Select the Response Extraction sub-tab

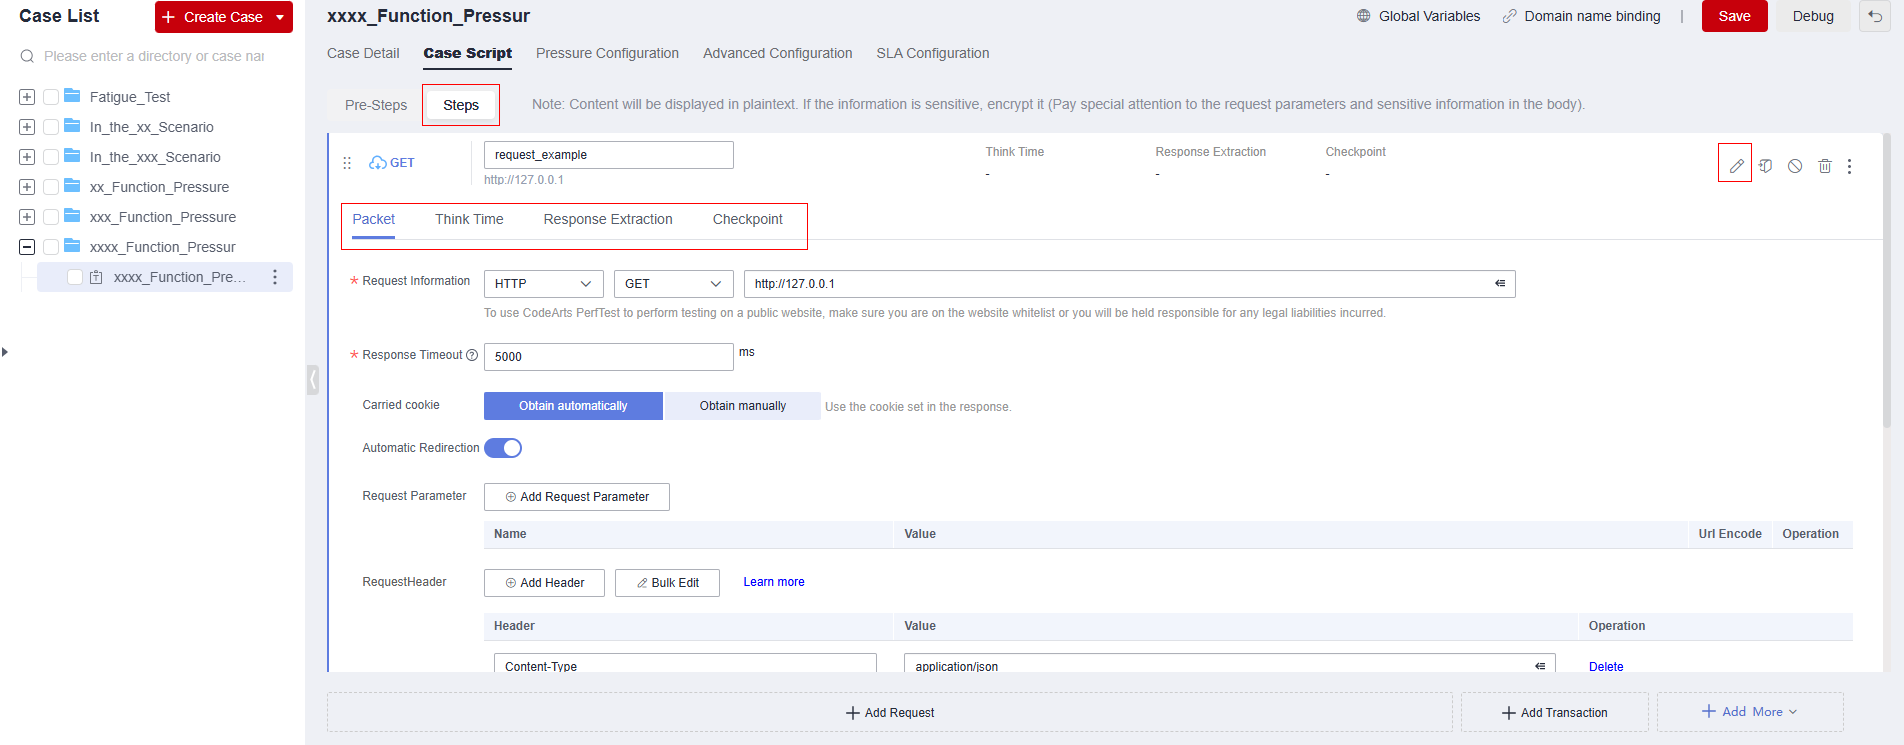click(608, 219)
